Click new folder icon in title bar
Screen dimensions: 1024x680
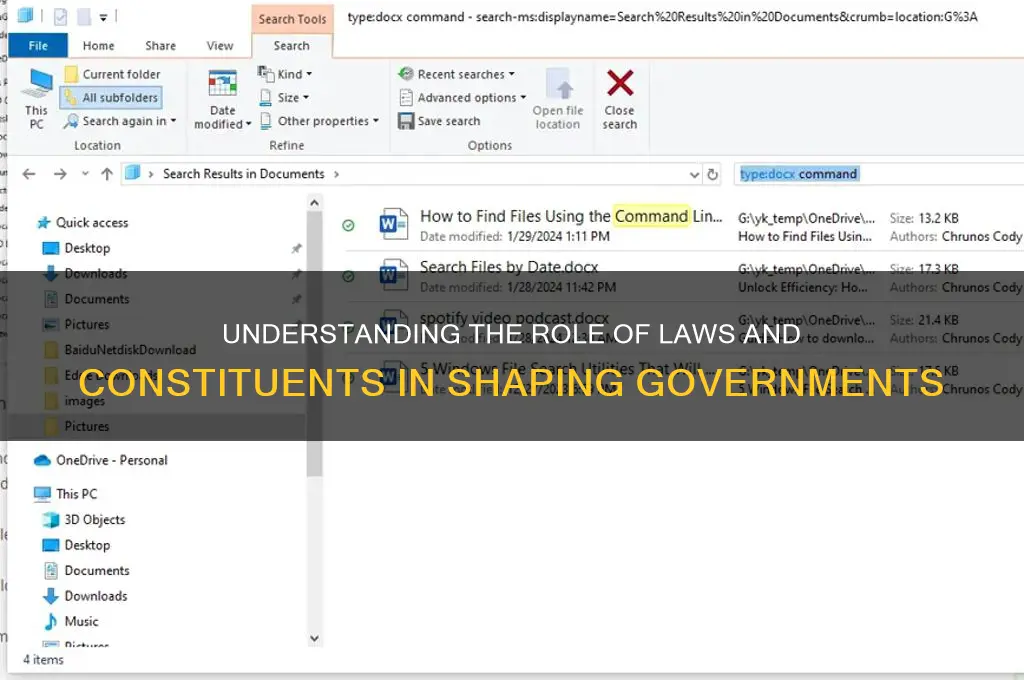(84, 16)
